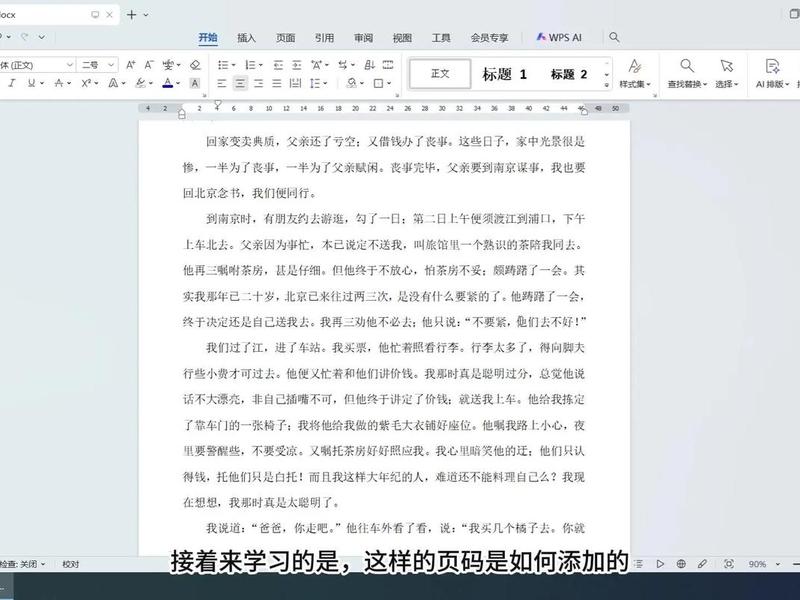
Task: Open the phonetic guide (变) tool
Action: pyautogui.click(x=168, y=65)
